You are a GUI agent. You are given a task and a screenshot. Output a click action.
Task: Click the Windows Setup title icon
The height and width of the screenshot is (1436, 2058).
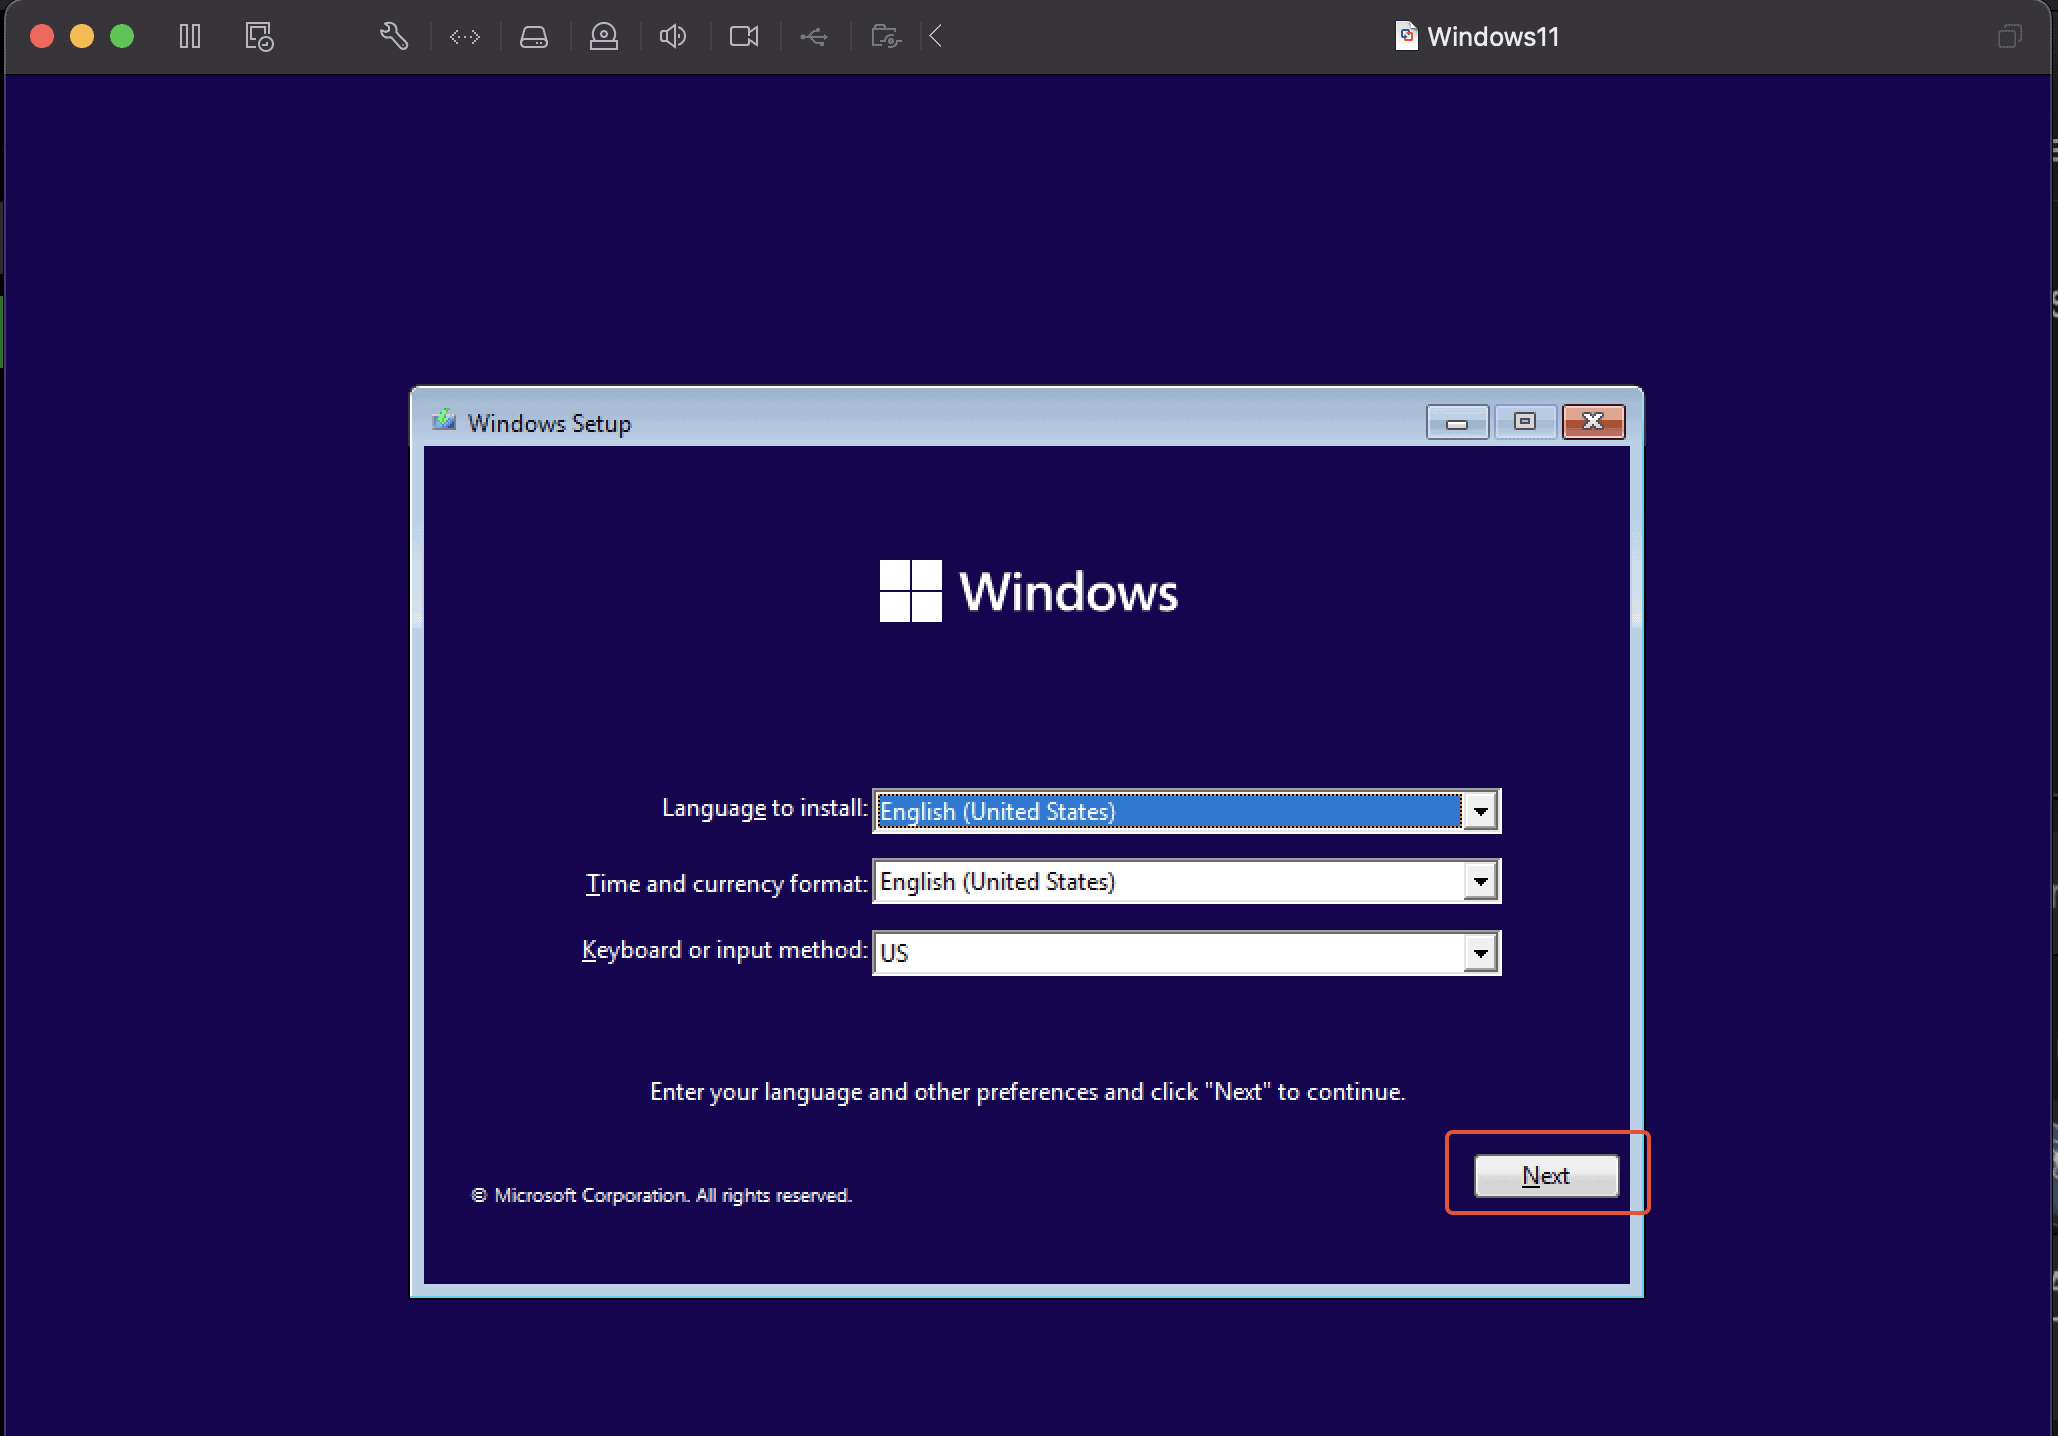click(444, 421)
